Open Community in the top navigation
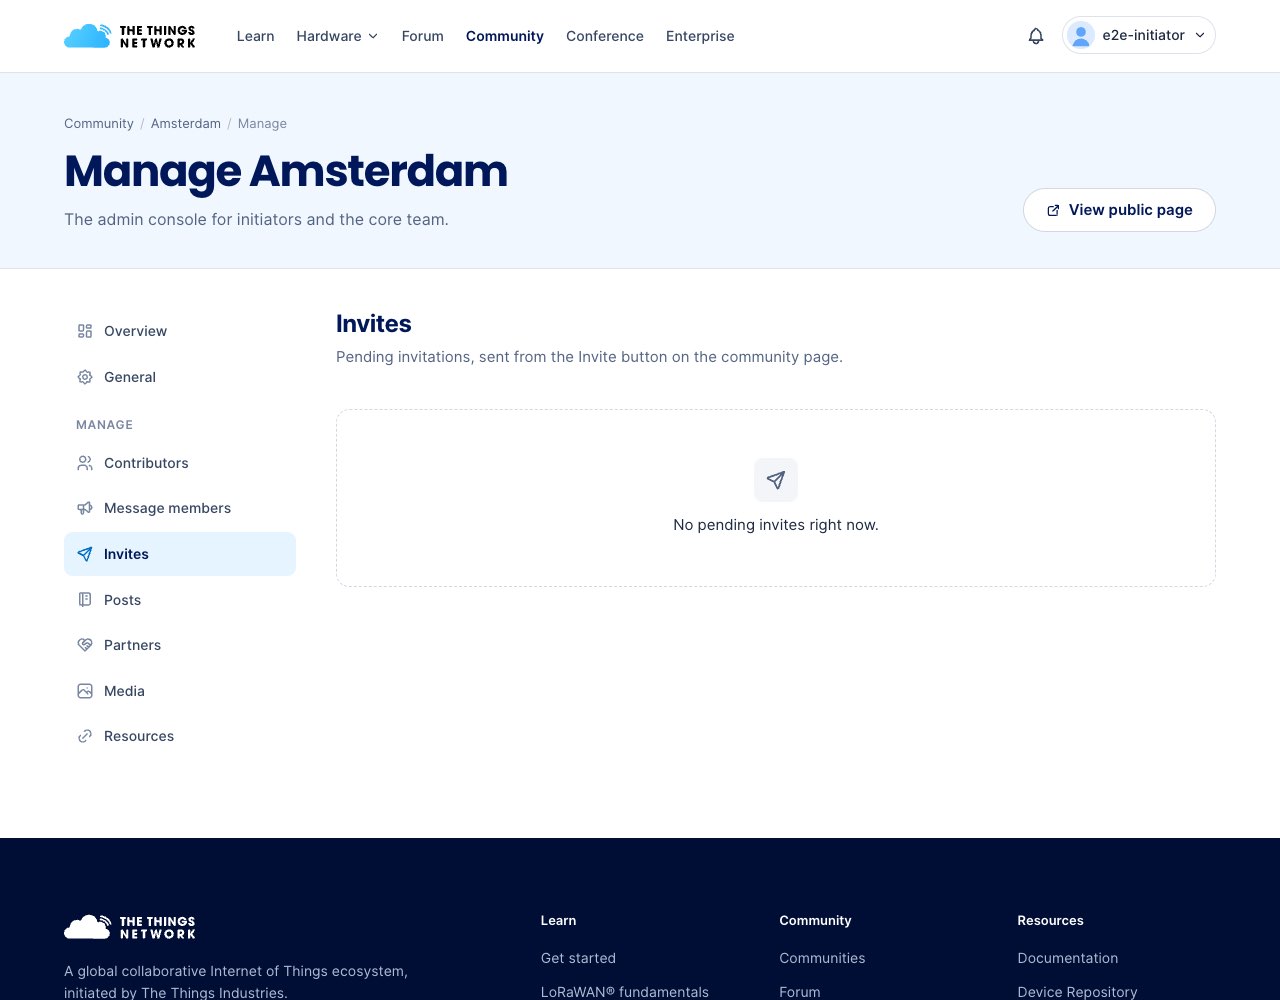 505,36
